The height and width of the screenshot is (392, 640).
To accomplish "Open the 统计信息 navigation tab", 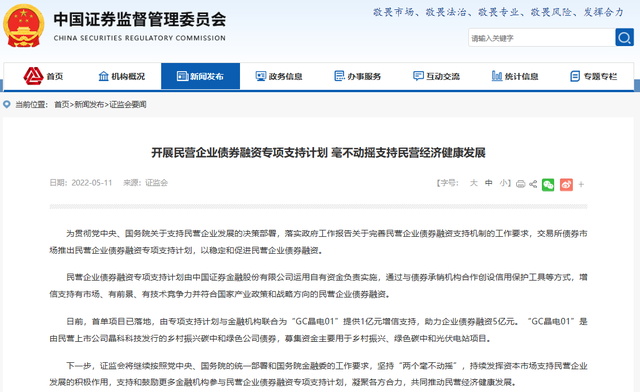I will pos(515,76).
